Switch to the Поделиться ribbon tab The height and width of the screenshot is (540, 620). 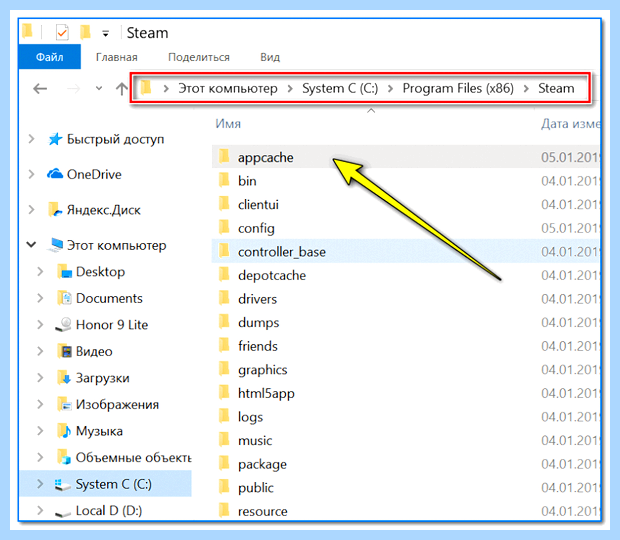(199, 57)
